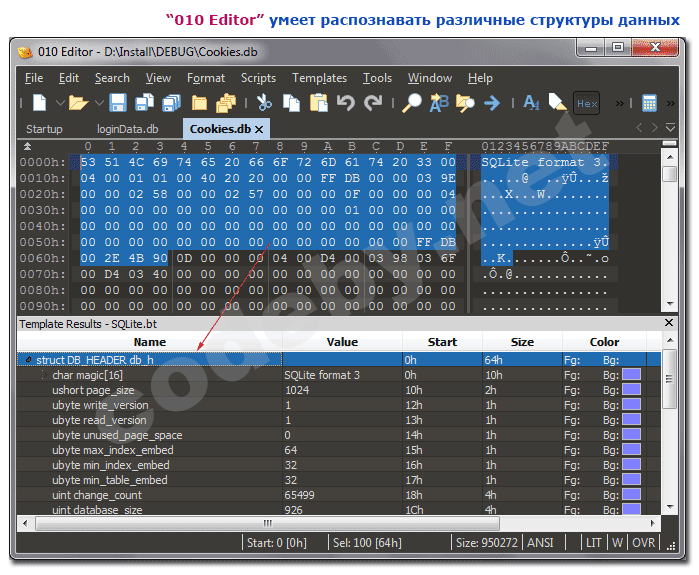Click the Redo arrow icon

click(x=373, y=103)
